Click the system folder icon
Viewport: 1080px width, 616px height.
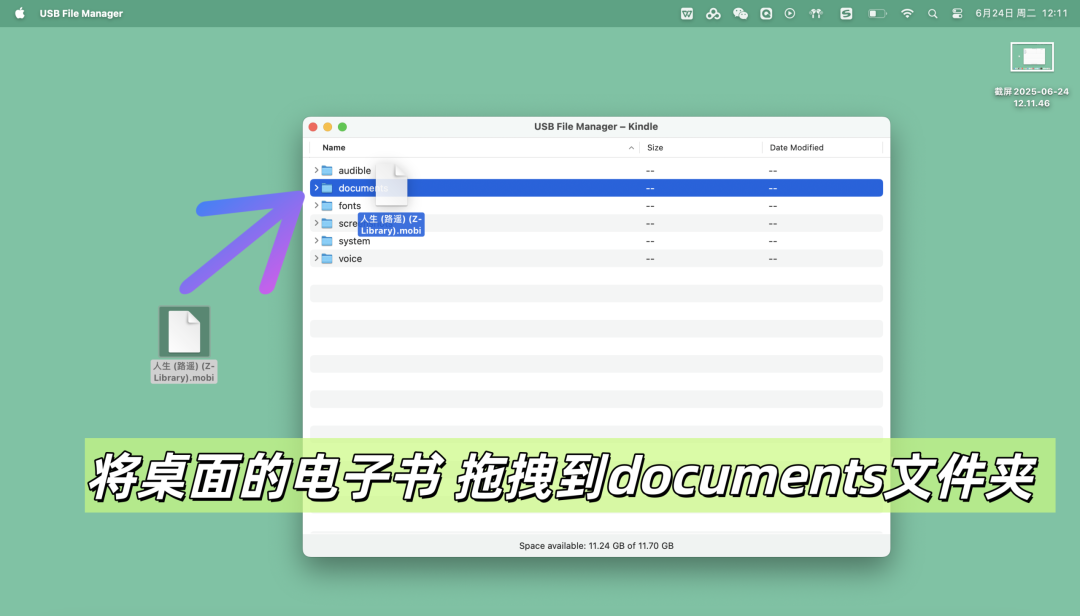327,241
